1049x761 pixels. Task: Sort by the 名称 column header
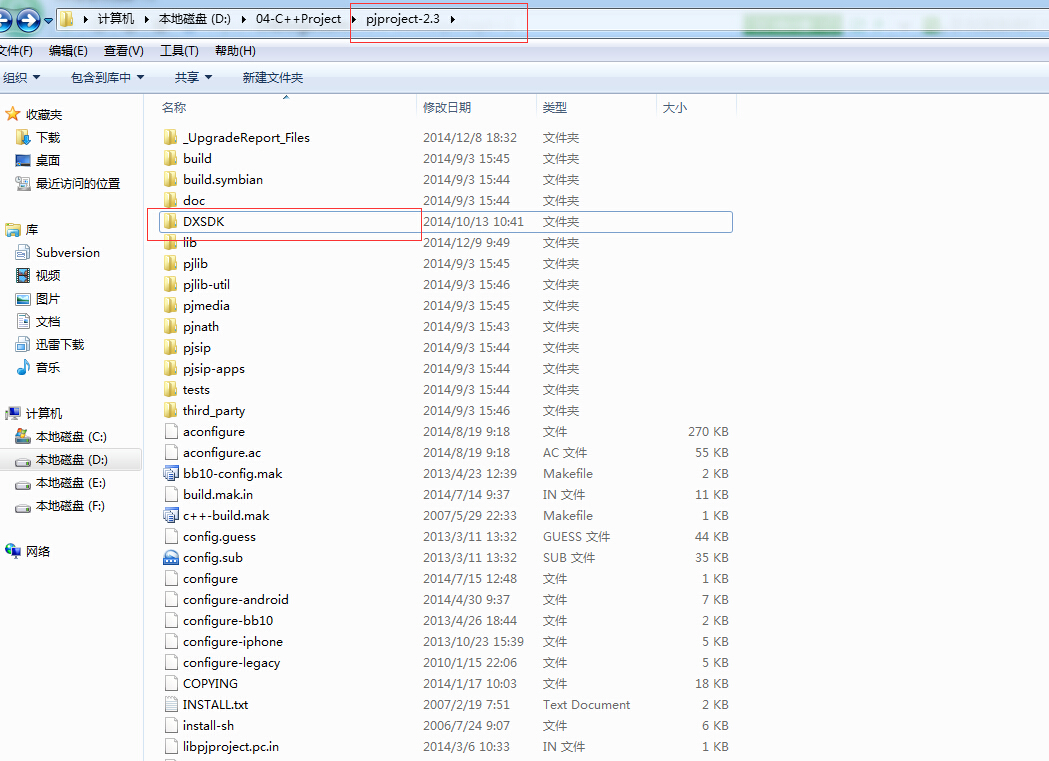(174, 108)
